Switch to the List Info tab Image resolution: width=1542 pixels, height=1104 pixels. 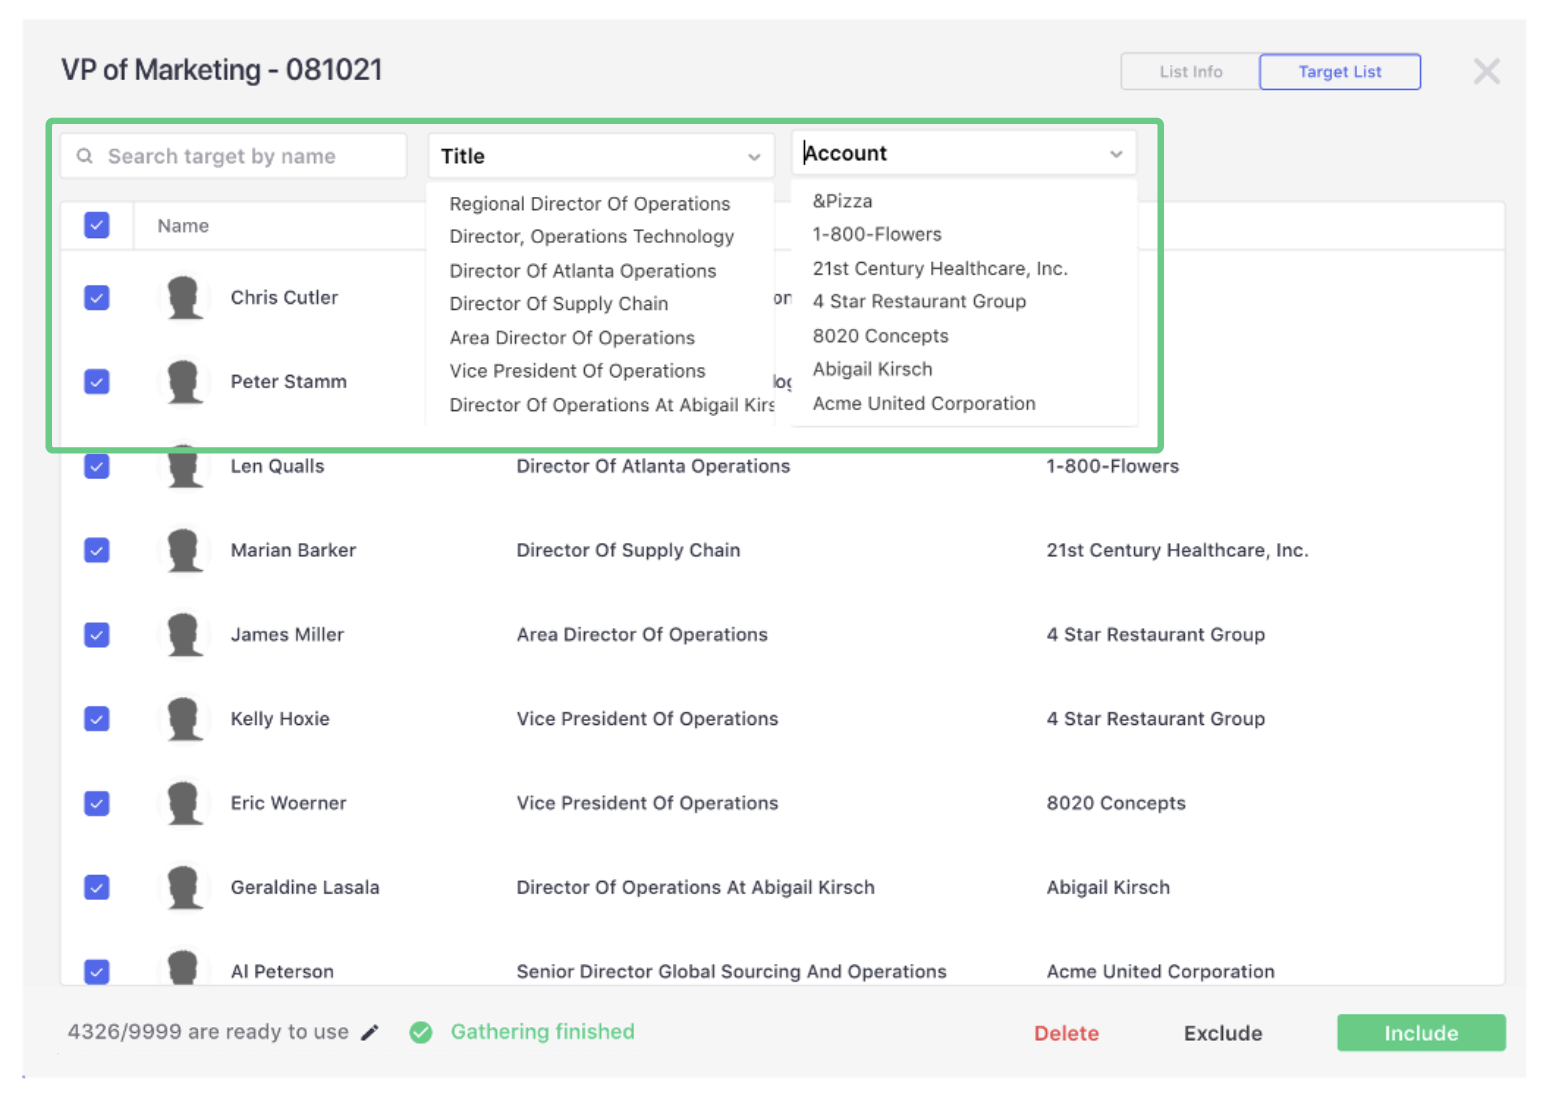tap(1190, 72)
